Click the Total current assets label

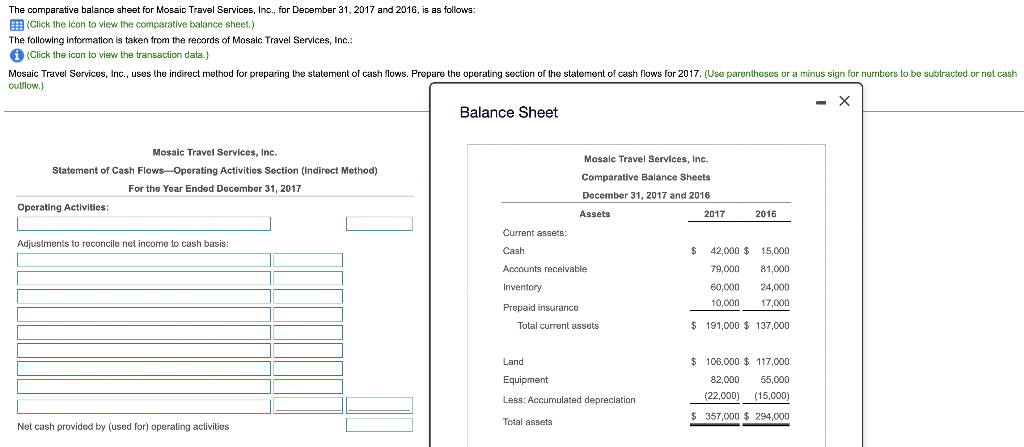tap(558, 325)
